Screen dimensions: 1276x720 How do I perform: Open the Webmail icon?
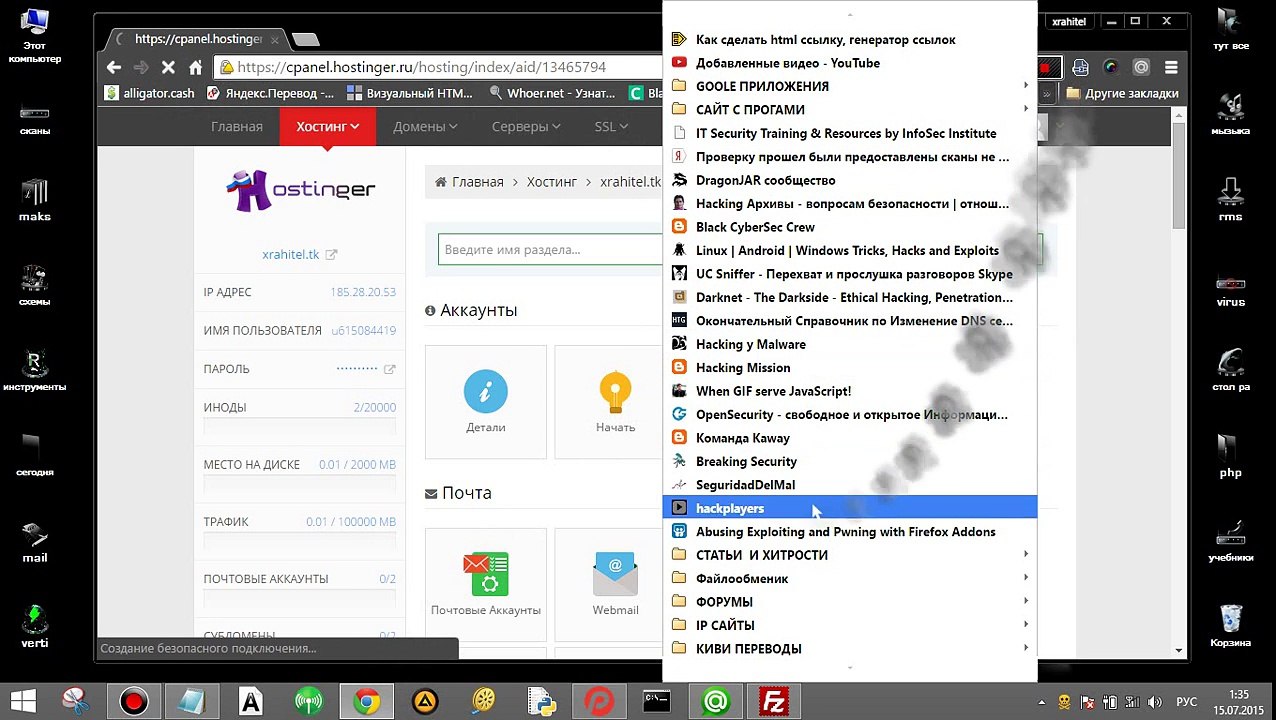[615, 584]
